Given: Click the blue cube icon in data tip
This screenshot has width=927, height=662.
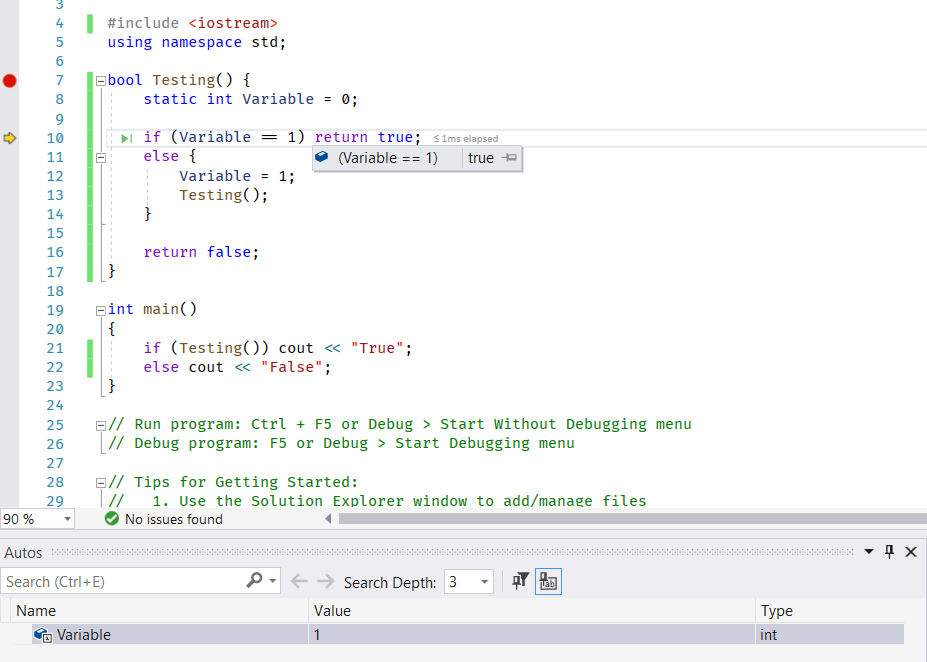Looking at the screenshot, I should (322, 157).
